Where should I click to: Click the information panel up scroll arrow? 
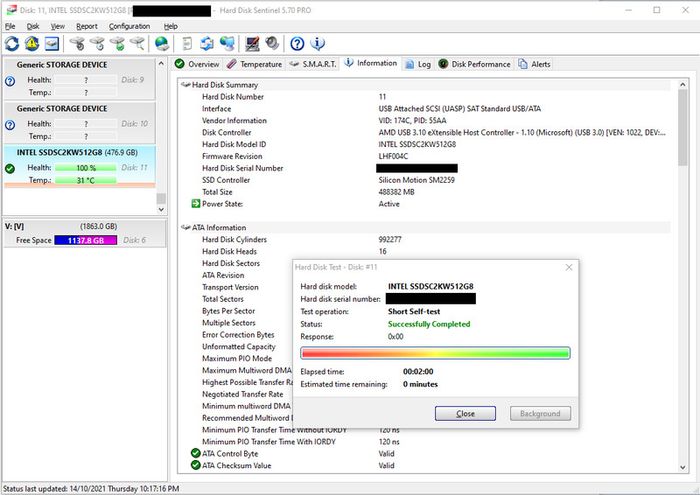coord(683,84)
